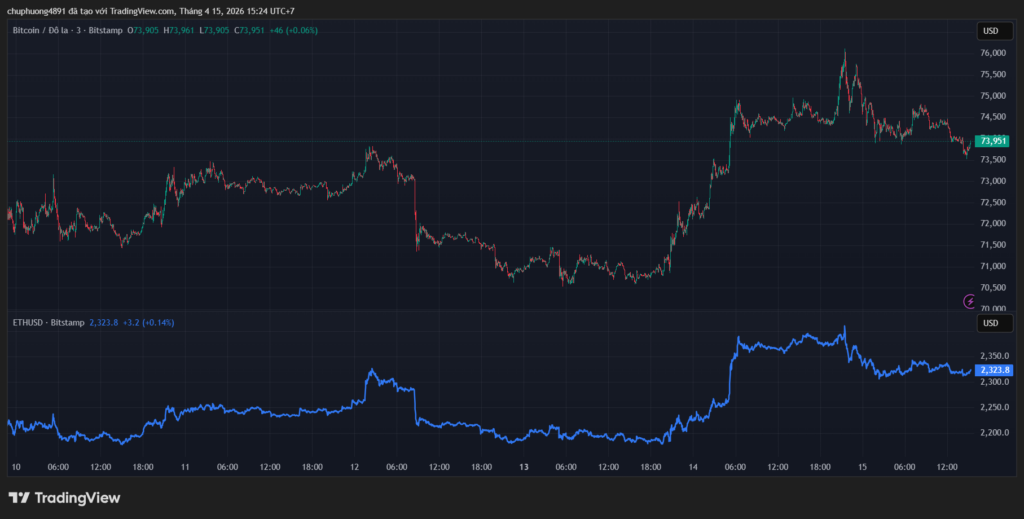Image resolution: width=1024 pixels, height=519 pixels.
Task: Click date label 14 on time axis
Action: click(x=692, y=467)
